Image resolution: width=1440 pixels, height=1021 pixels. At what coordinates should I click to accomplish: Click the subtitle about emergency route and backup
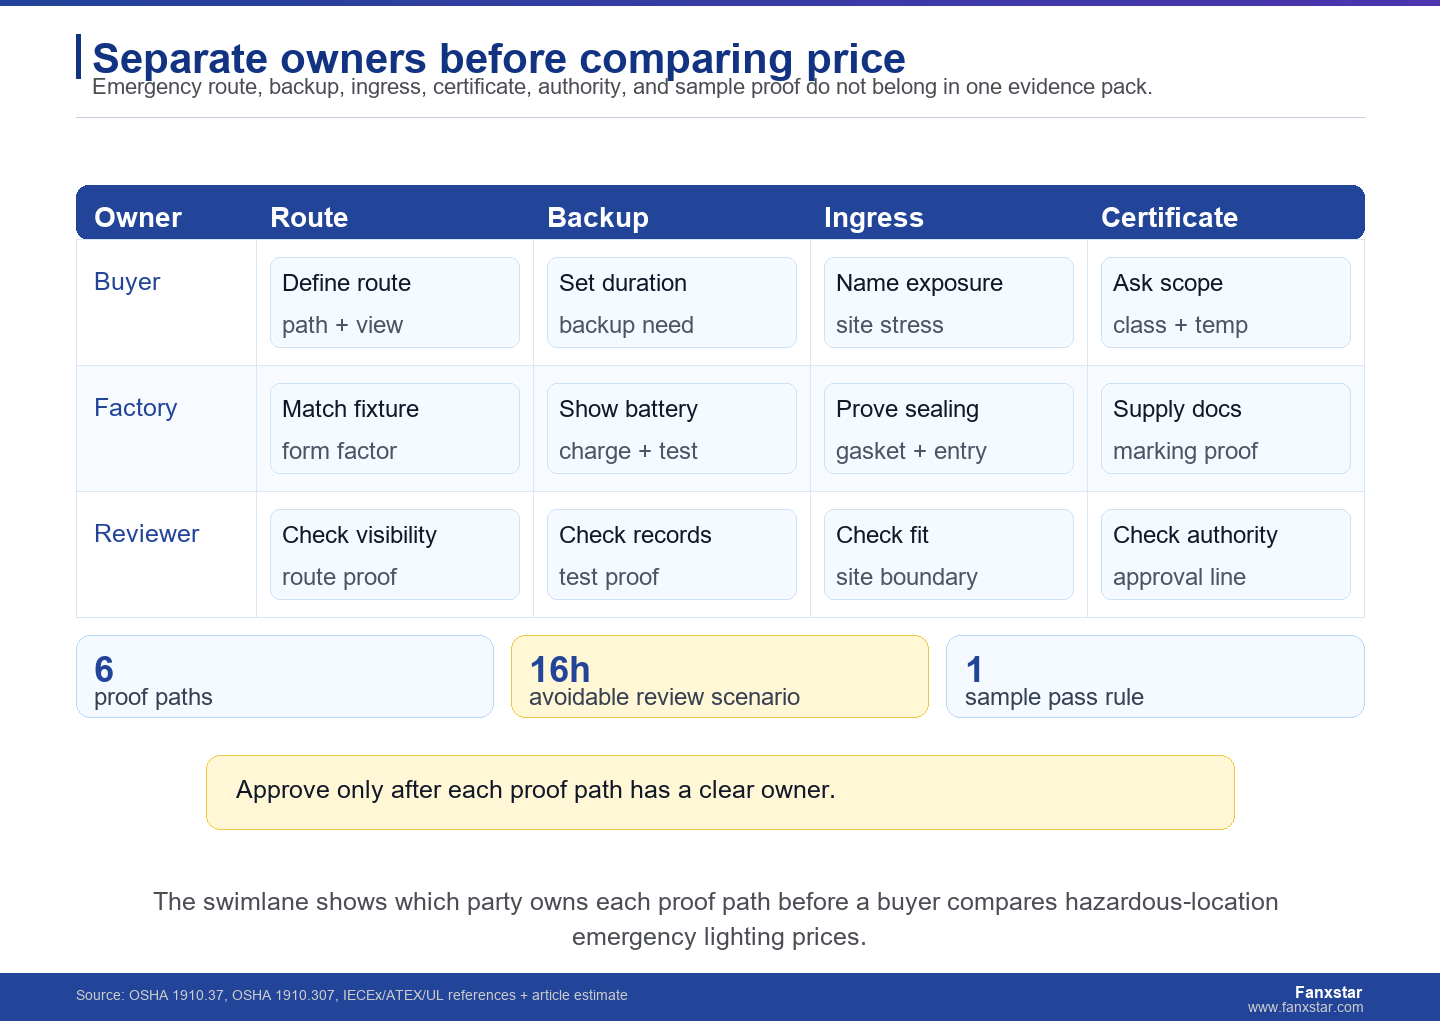point(622,87)
